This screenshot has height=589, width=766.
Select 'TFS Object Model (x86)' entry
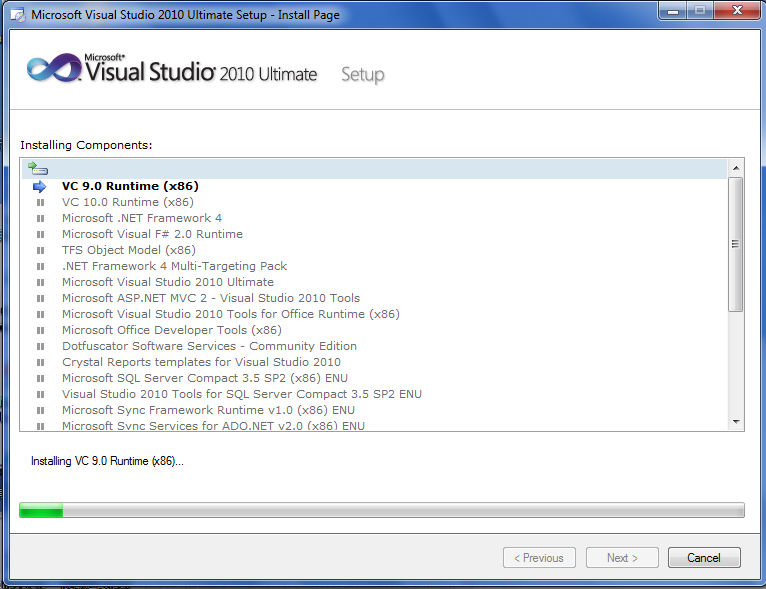coord(128,250)
